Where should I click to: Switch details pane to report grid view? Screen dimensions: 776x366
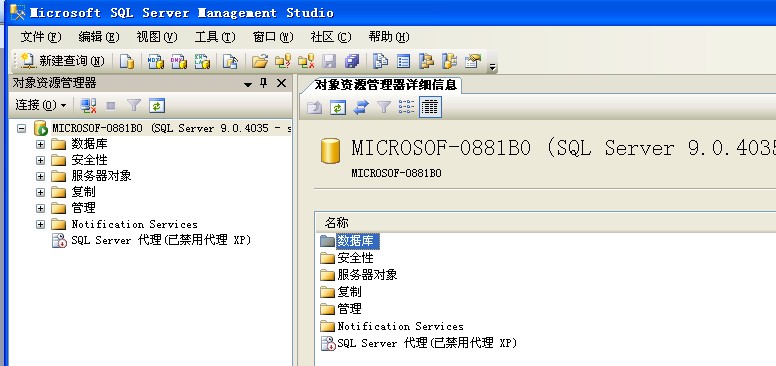click(430, 107)
